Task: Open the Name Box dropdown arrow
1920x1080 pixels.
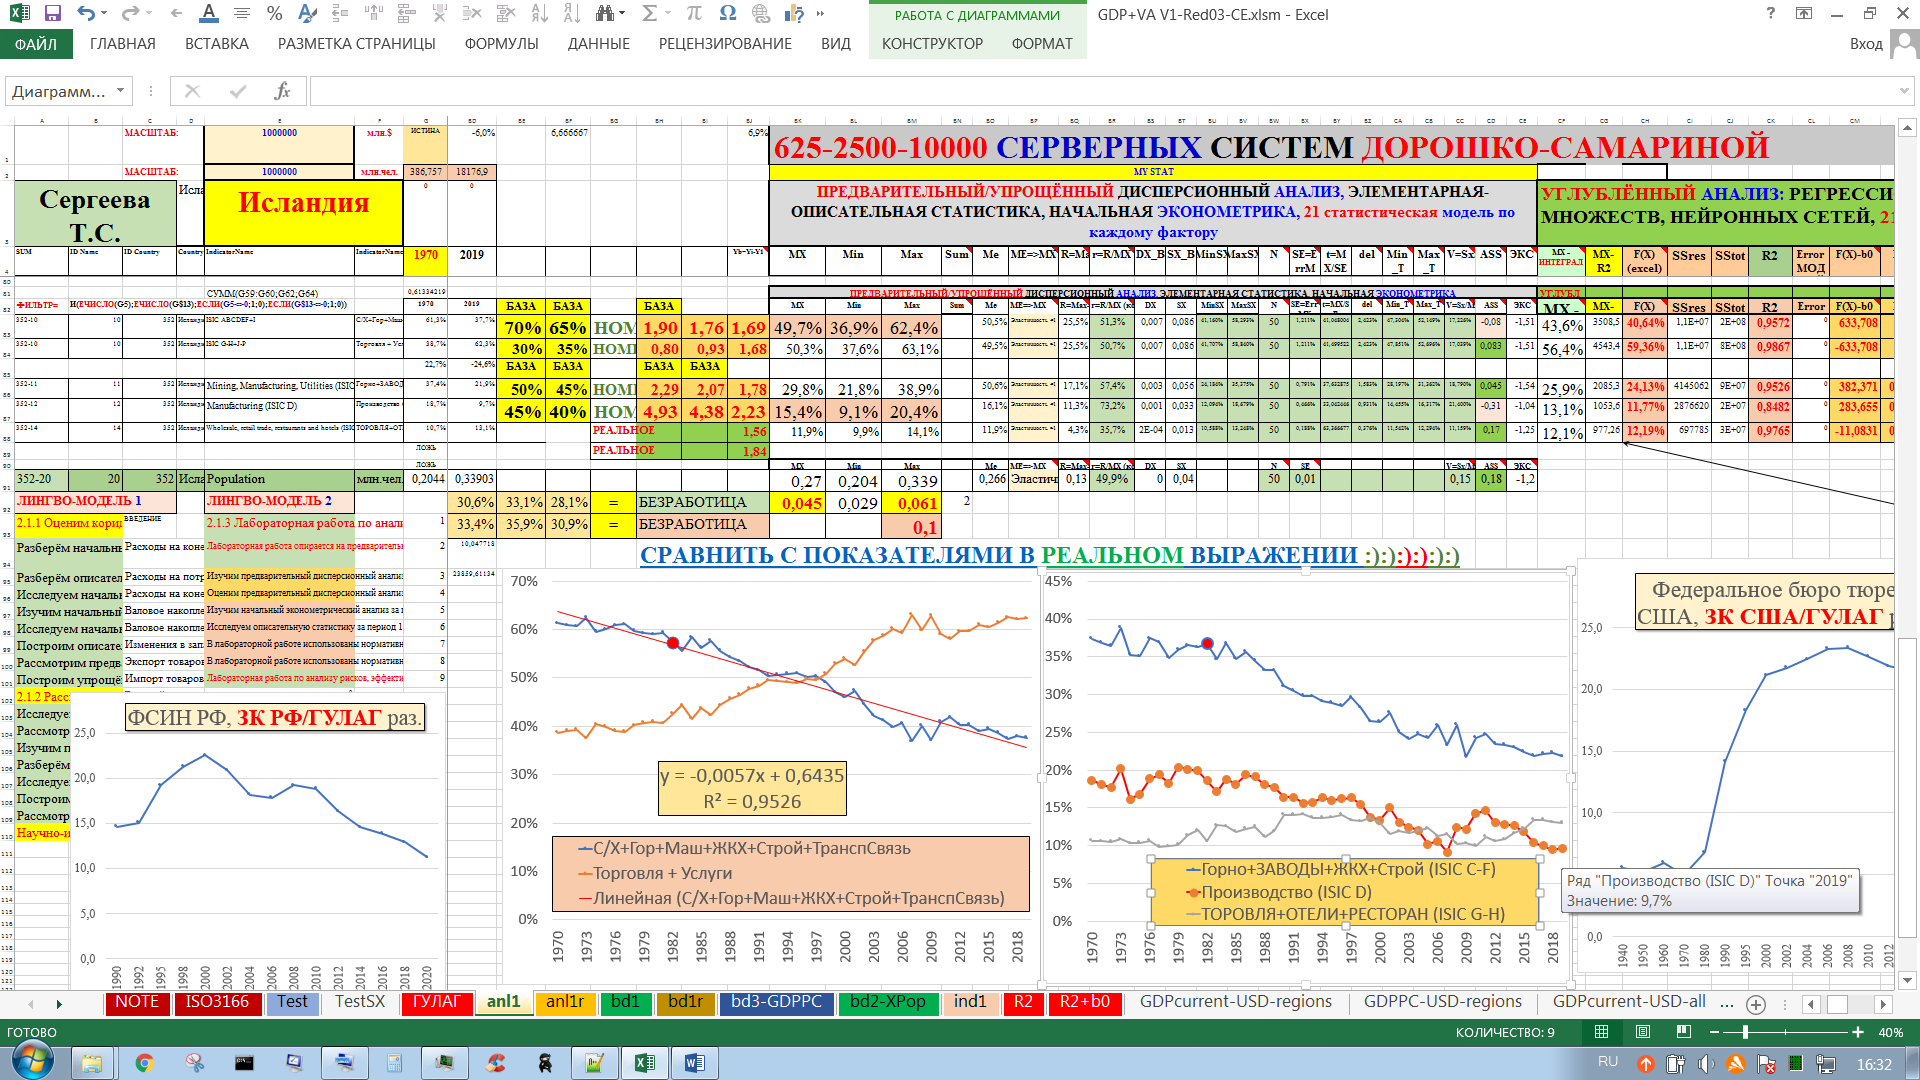Action: 120,91
